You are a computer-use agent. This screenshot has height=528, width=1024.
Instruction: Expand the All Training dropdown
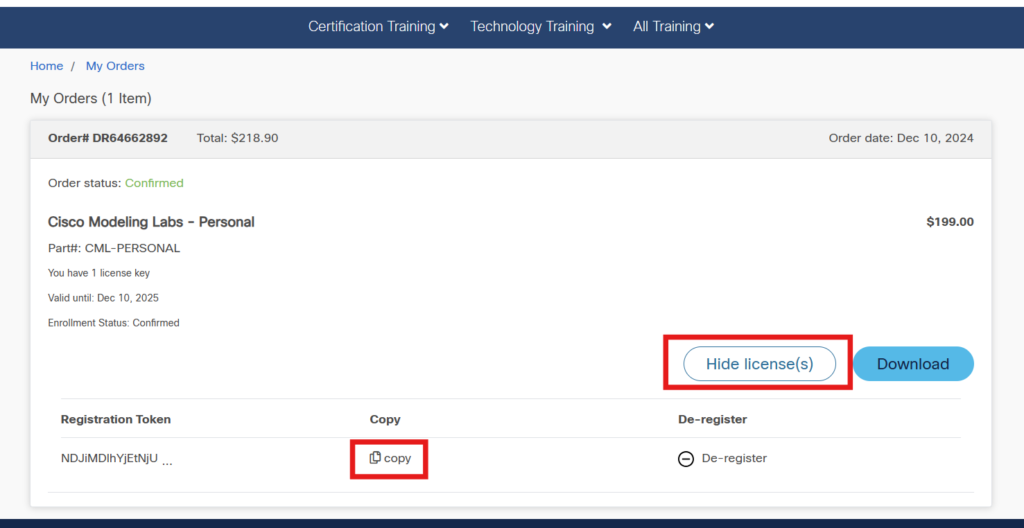pos(673,27)
